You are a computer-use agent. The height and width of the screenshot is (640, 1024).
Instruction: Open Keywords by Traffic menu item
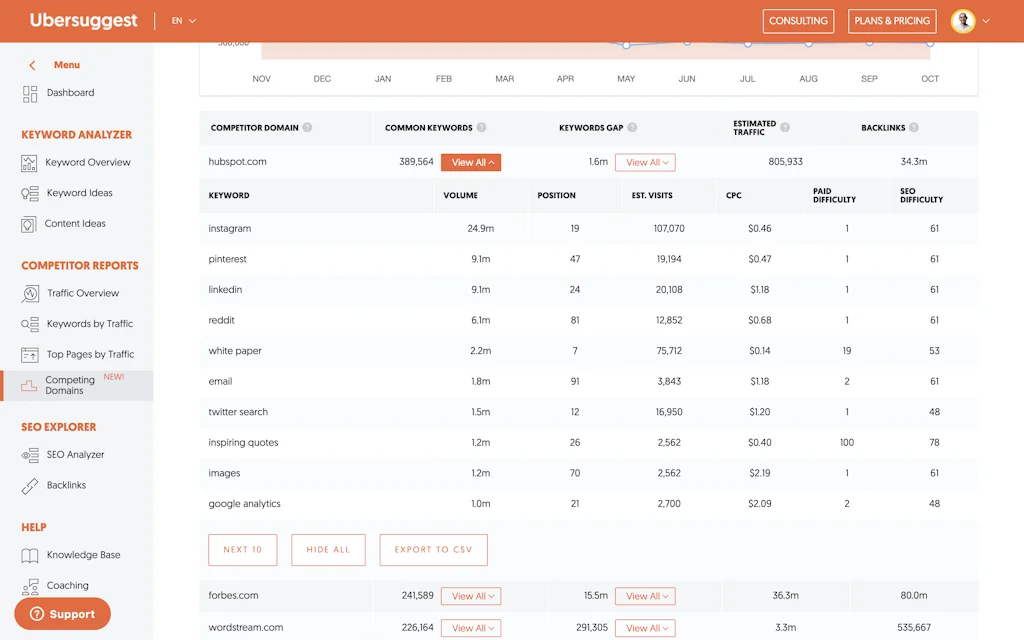[89, 324]
